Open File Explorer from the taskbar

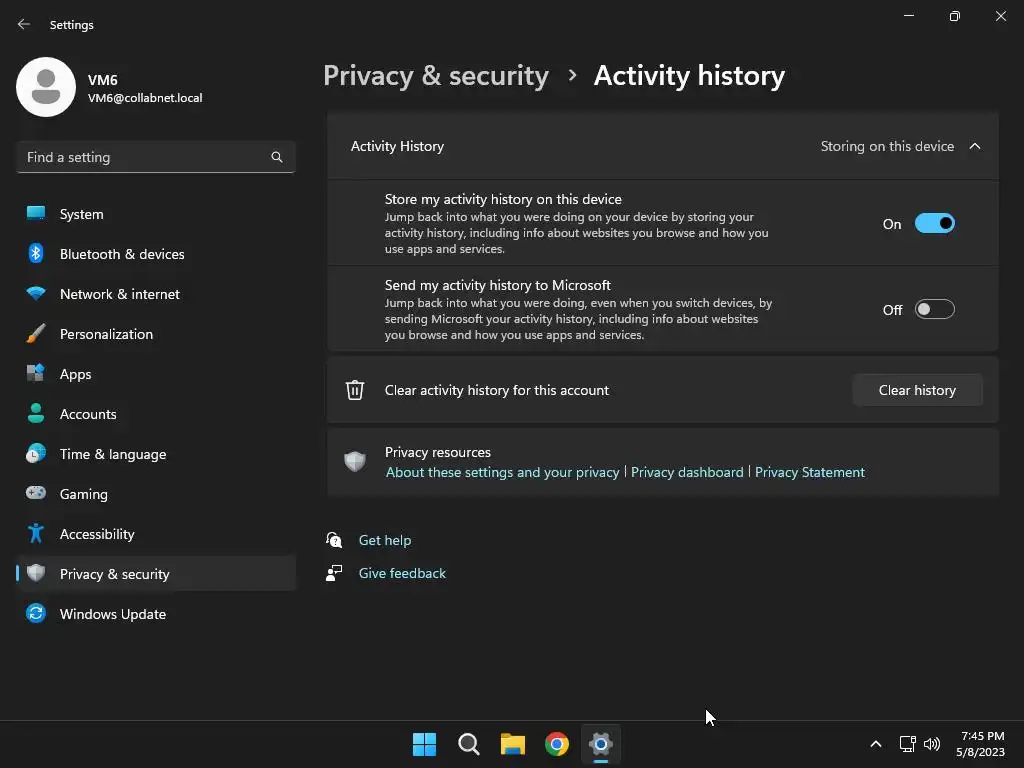[x=513, y=744]
